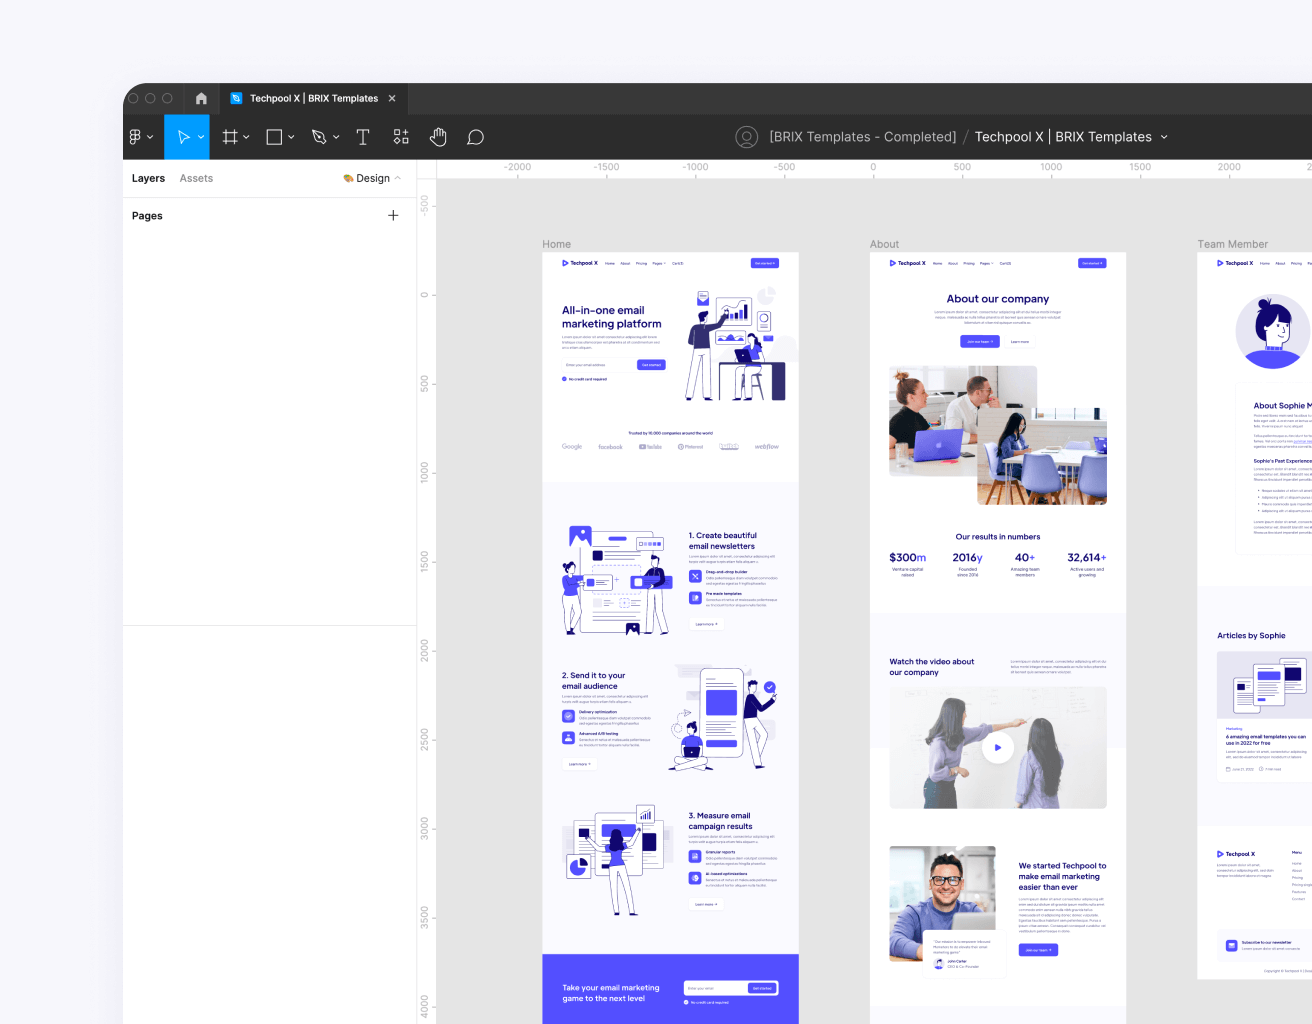Click the Pages section header
1312x1024 pixels.
click(x=147, y=216)
